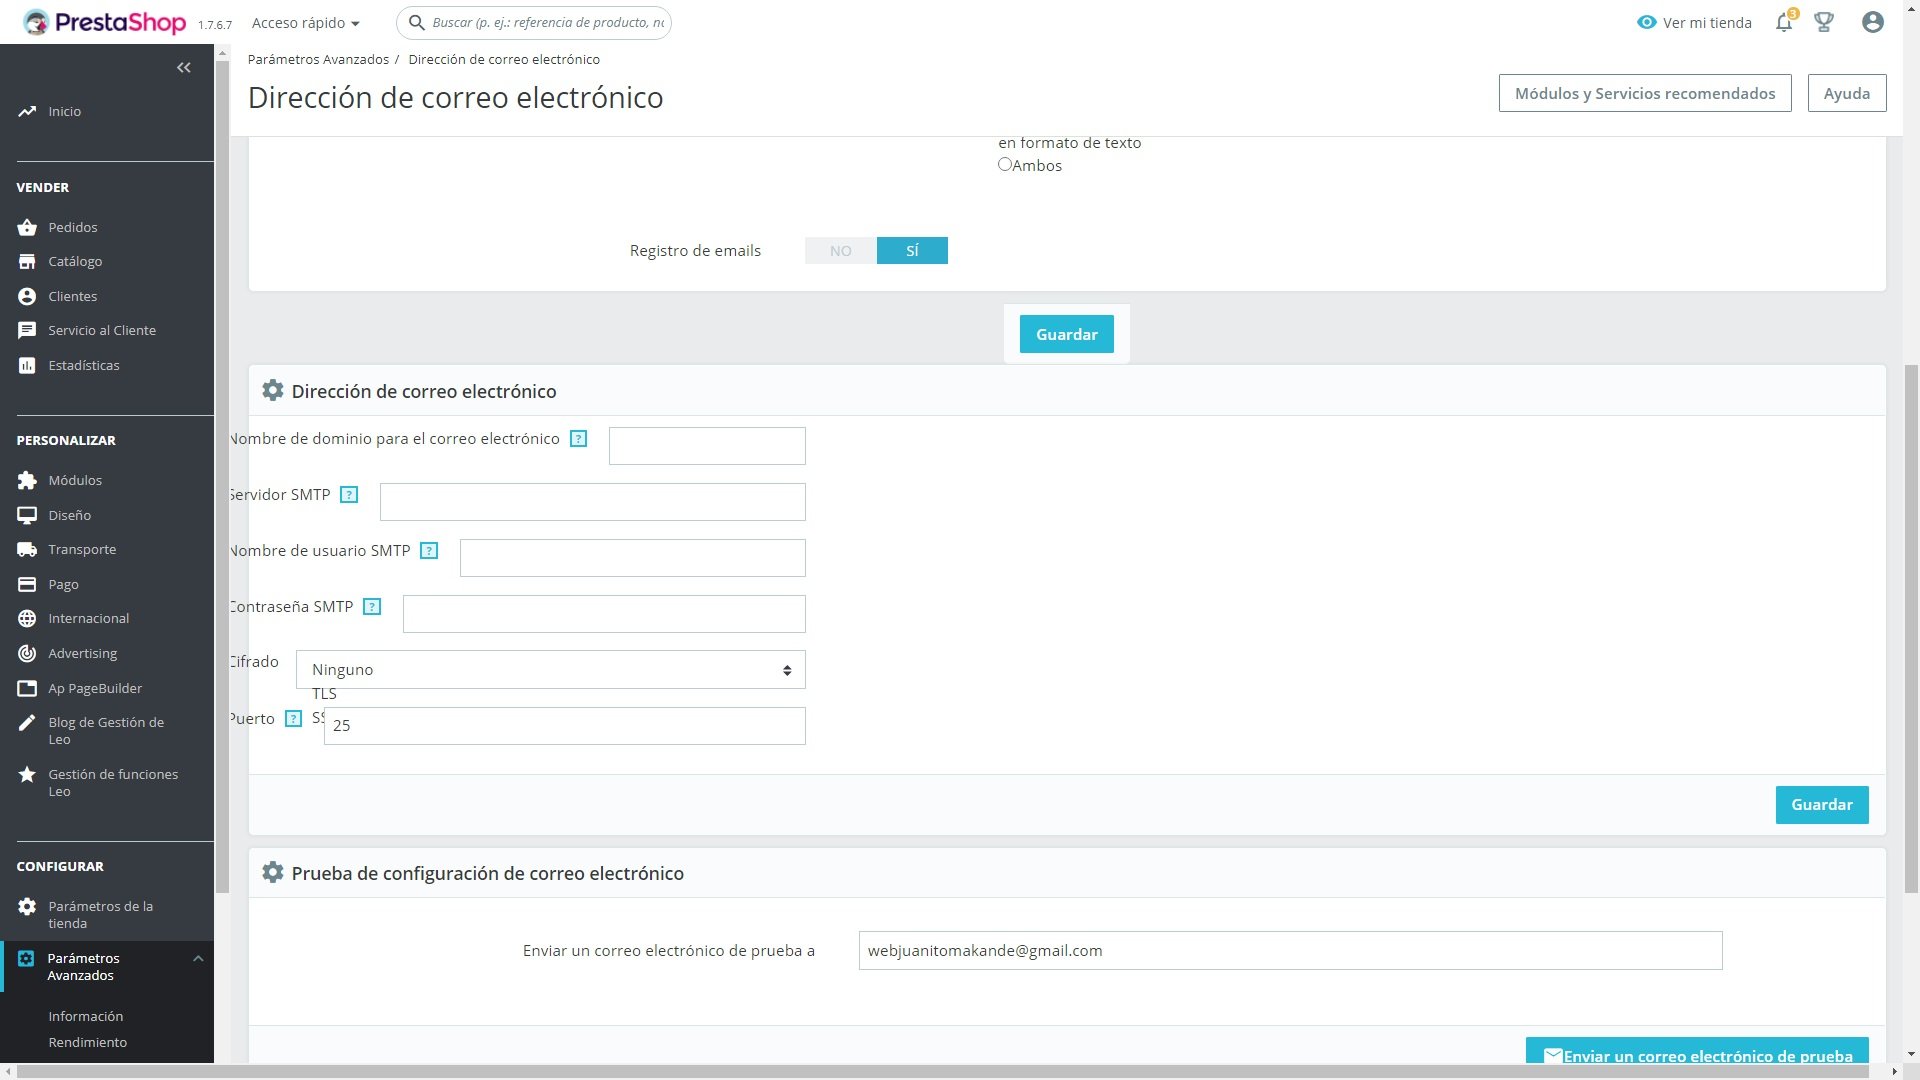Click help icon beside Contraseña SMTP
The width and height of the screenshot is (1920, 1080).
[x=372, y=607]
